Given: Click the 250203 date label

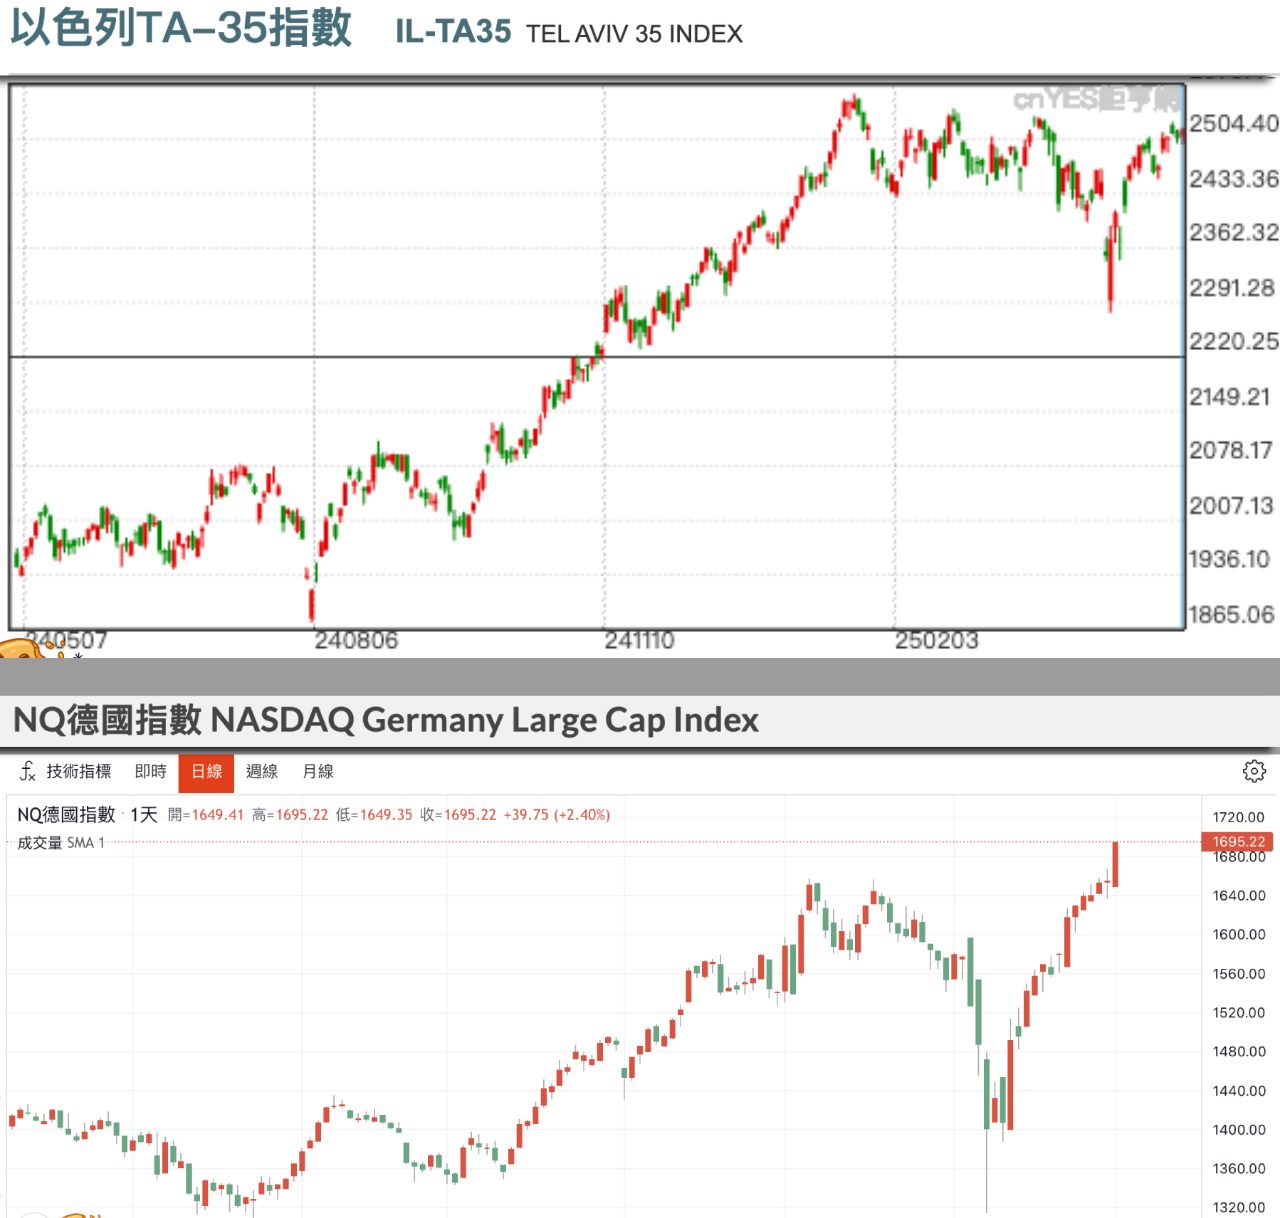Looking at the screenshot, I should [936, 641].
